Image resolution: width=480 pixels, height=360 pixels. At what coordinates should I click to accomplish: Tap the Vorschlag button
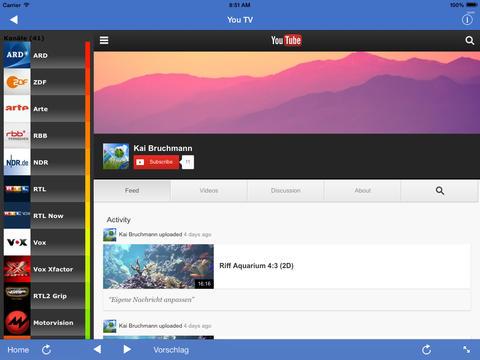click(x=171, y=350)
